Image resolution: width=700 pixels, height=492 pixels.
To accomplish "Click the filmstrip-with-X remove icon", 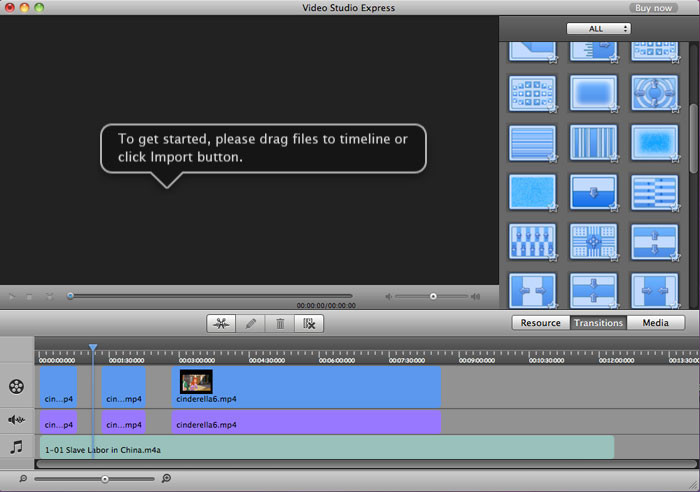I will (x=309, y=323).
